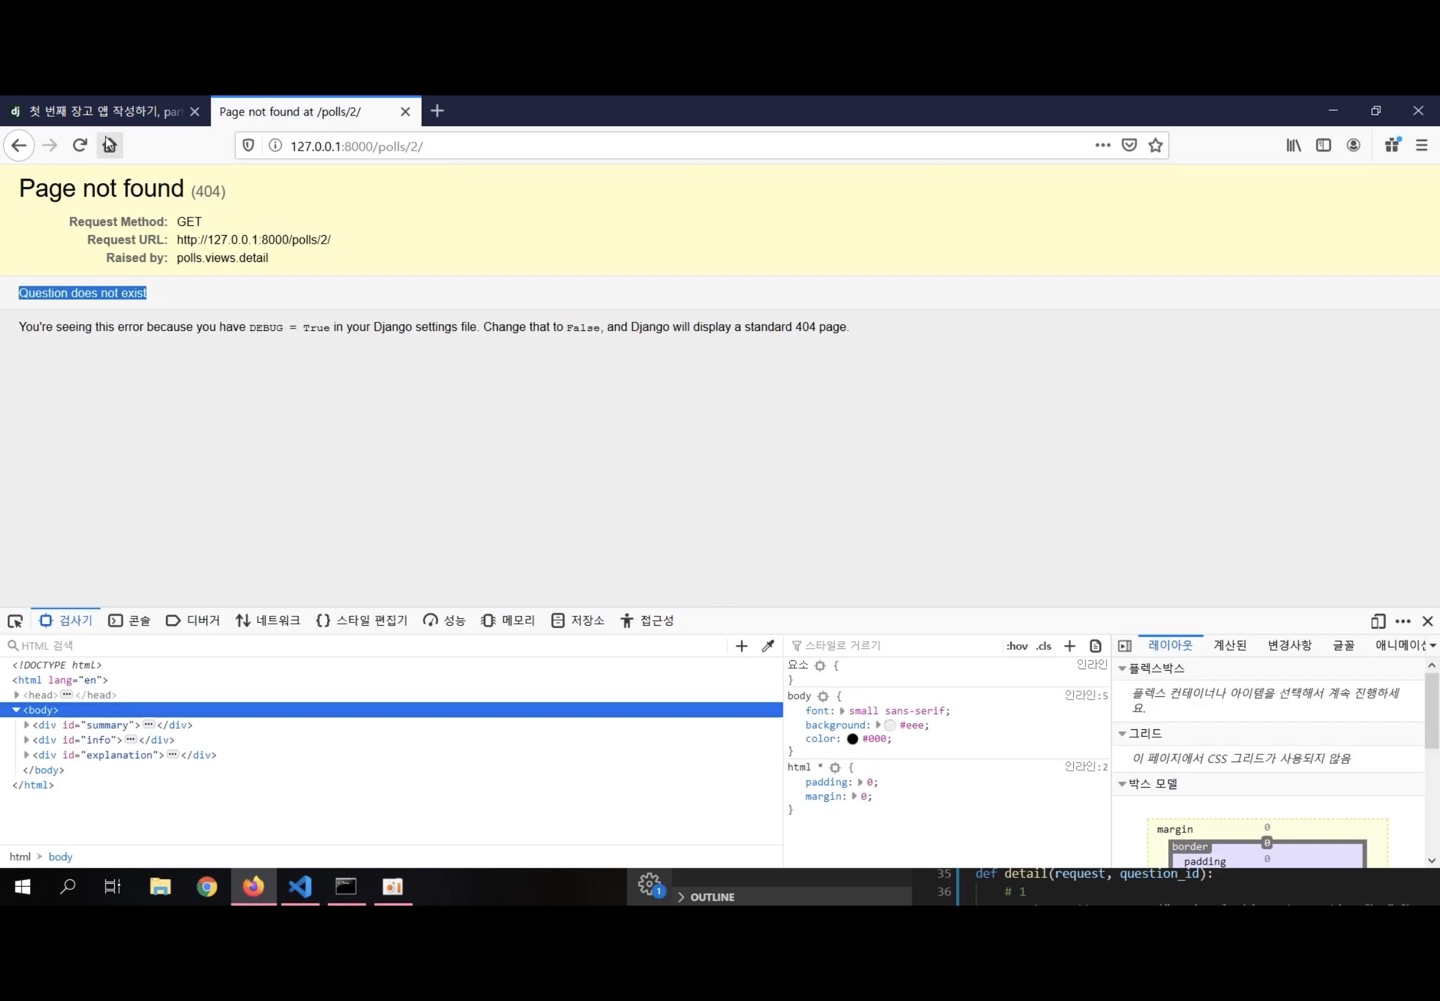Open the Firefox hamburger menu
Viewport: 1440px width, 1001px height.
(x=1421, y=146)
